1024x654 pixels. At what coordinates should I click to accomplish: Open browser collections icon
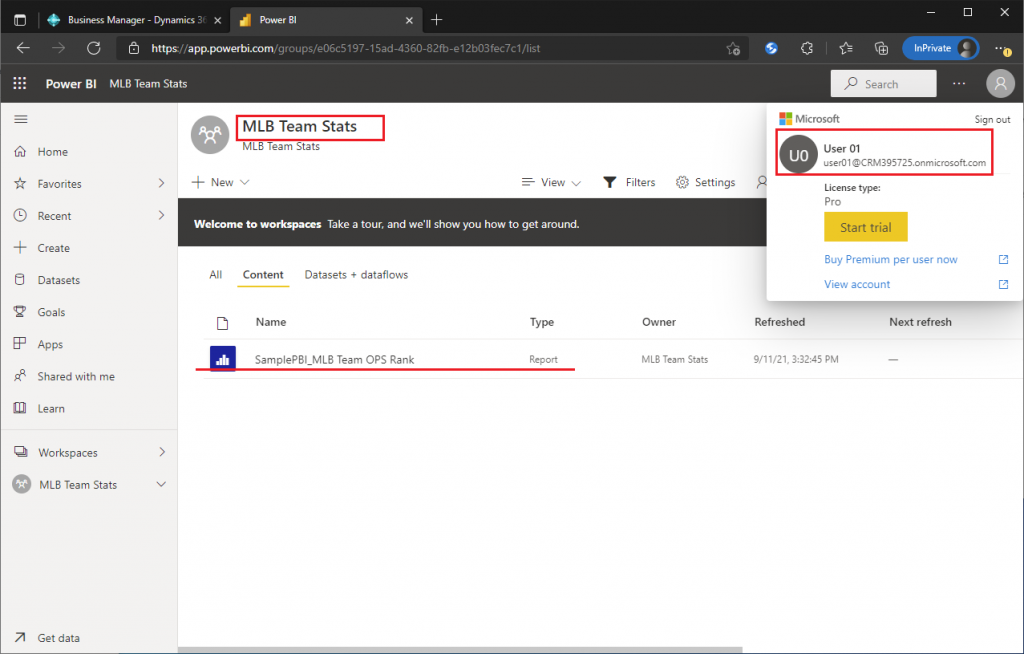881,48
